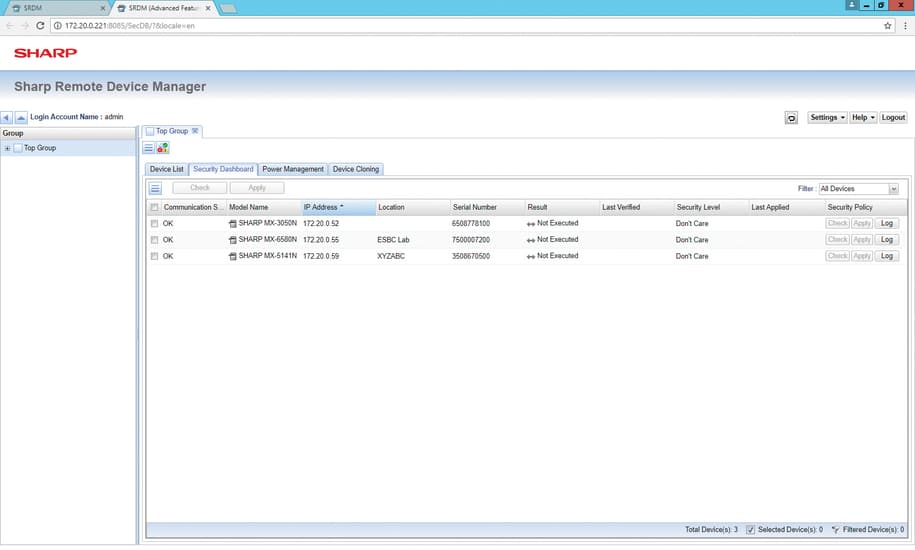915x550 pixels.
Task: Click the left arrow collapse panel icon
Action: pos(7,117)
